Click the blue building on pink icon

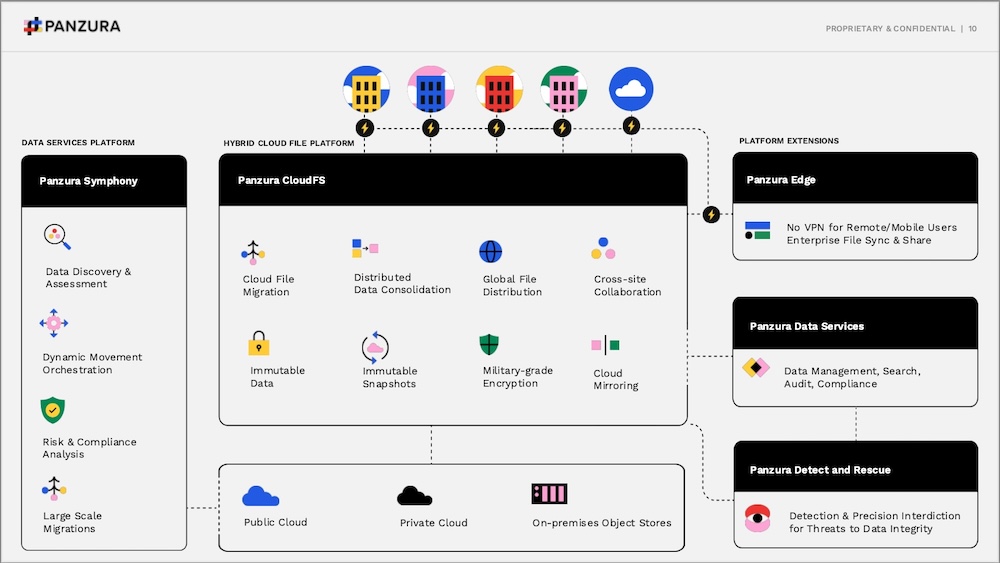coord(430,89)
